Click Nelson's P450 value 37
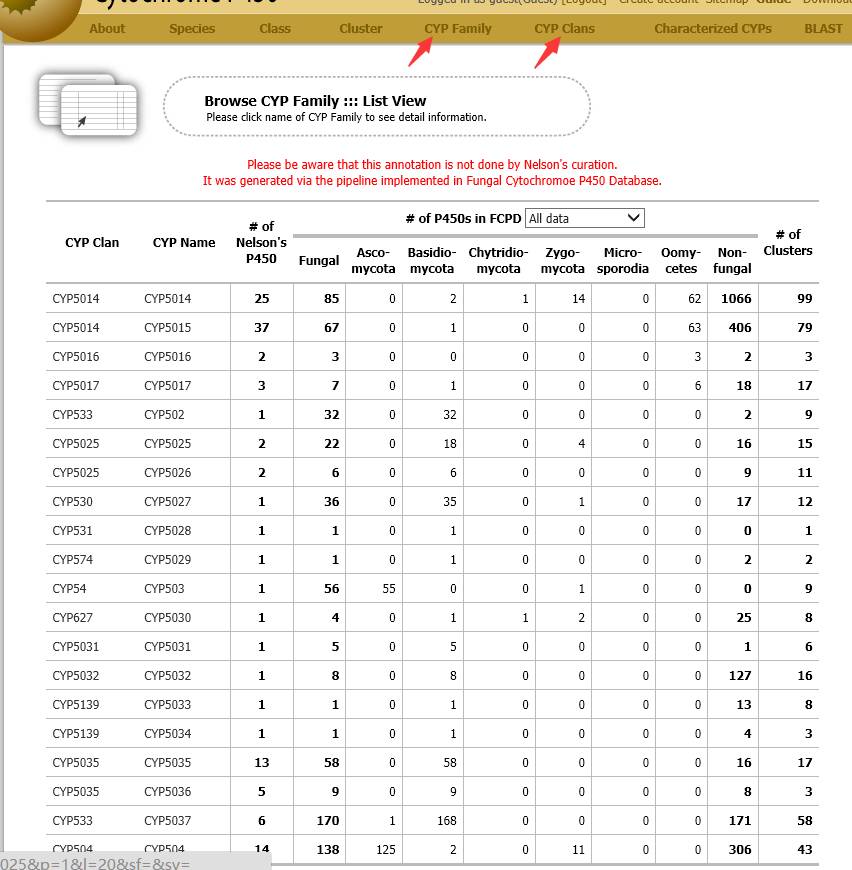852x870 pixels. pyautogui.click(x=262, y=327)
